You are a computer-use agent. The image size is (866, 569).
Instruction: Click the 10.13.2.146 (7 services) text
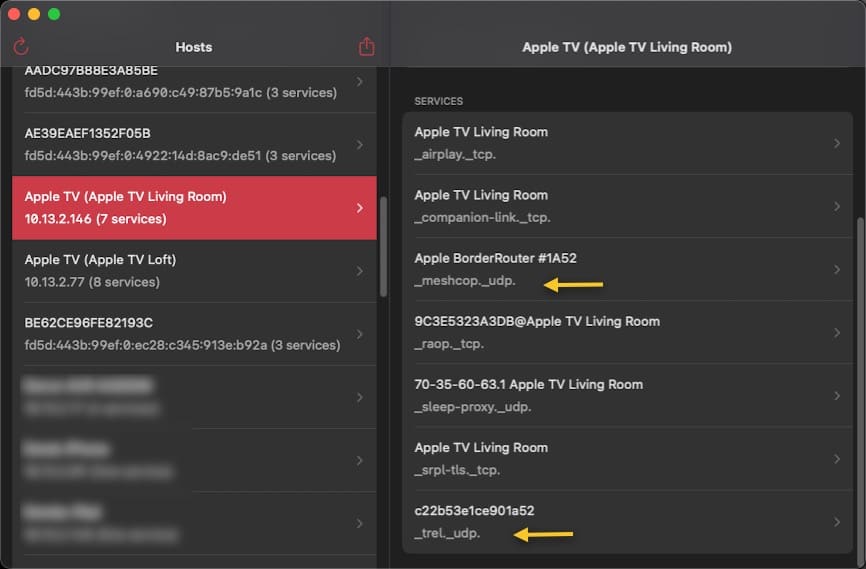[95, 219]
